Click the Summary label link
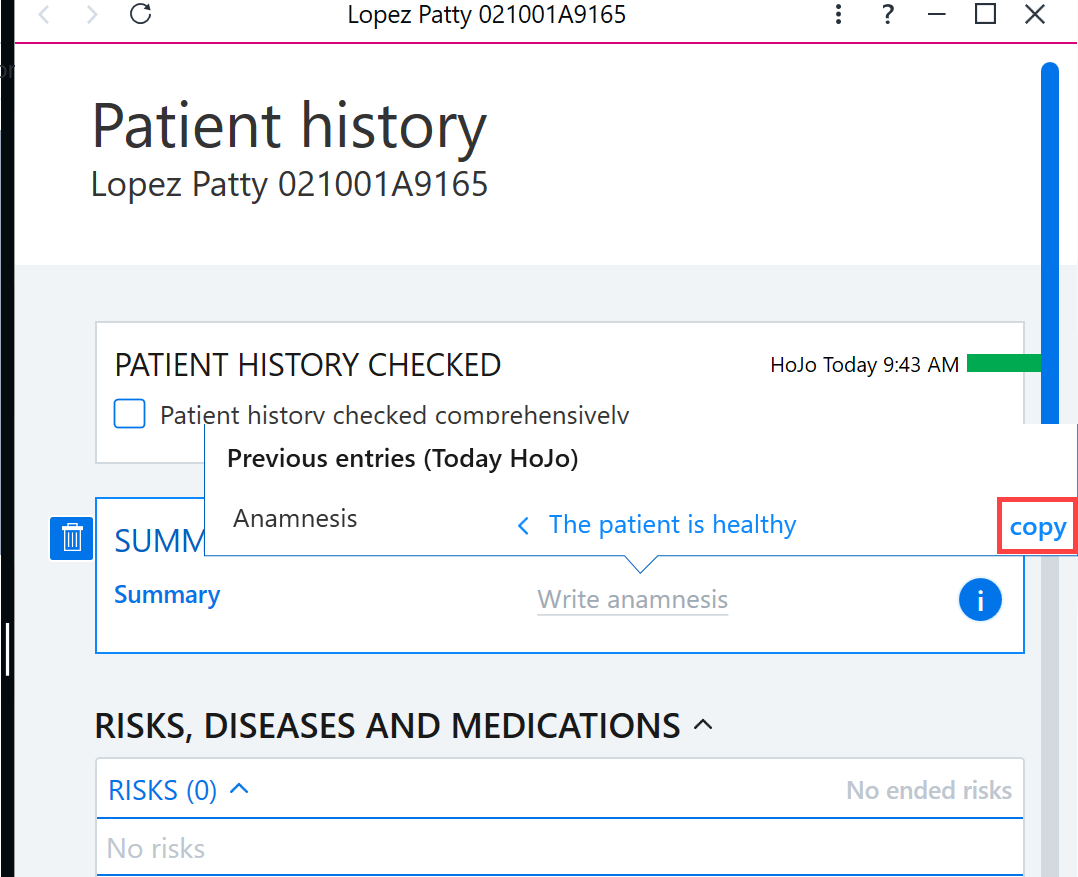This screenshot has width=1078, height=877. (x=167, y=595)
